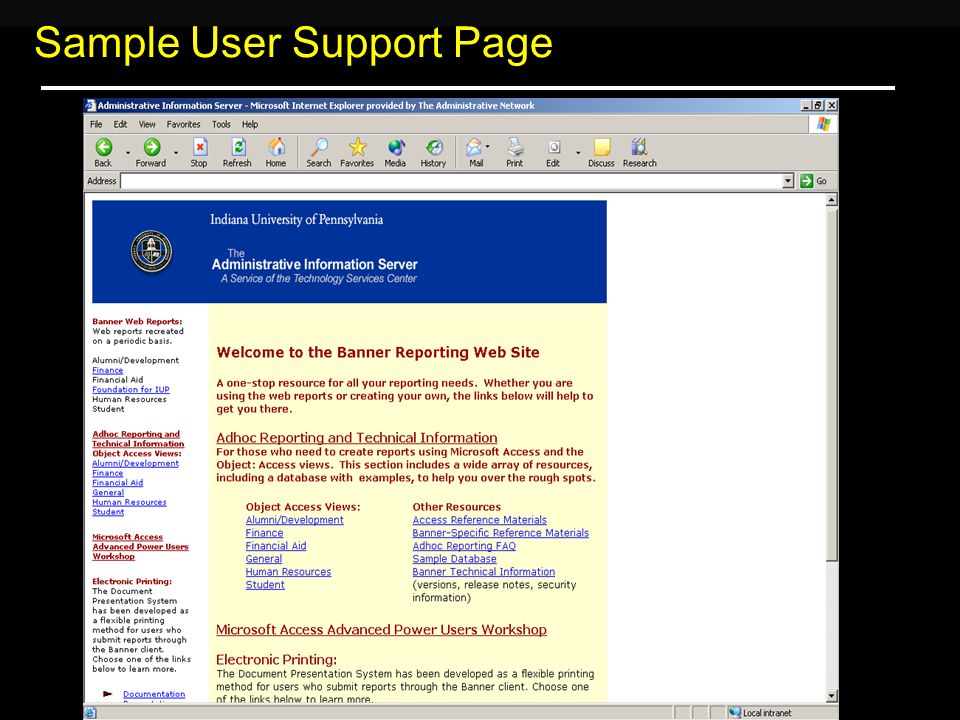
Task: Click inside the Address input field
Action: pos(452,181)
